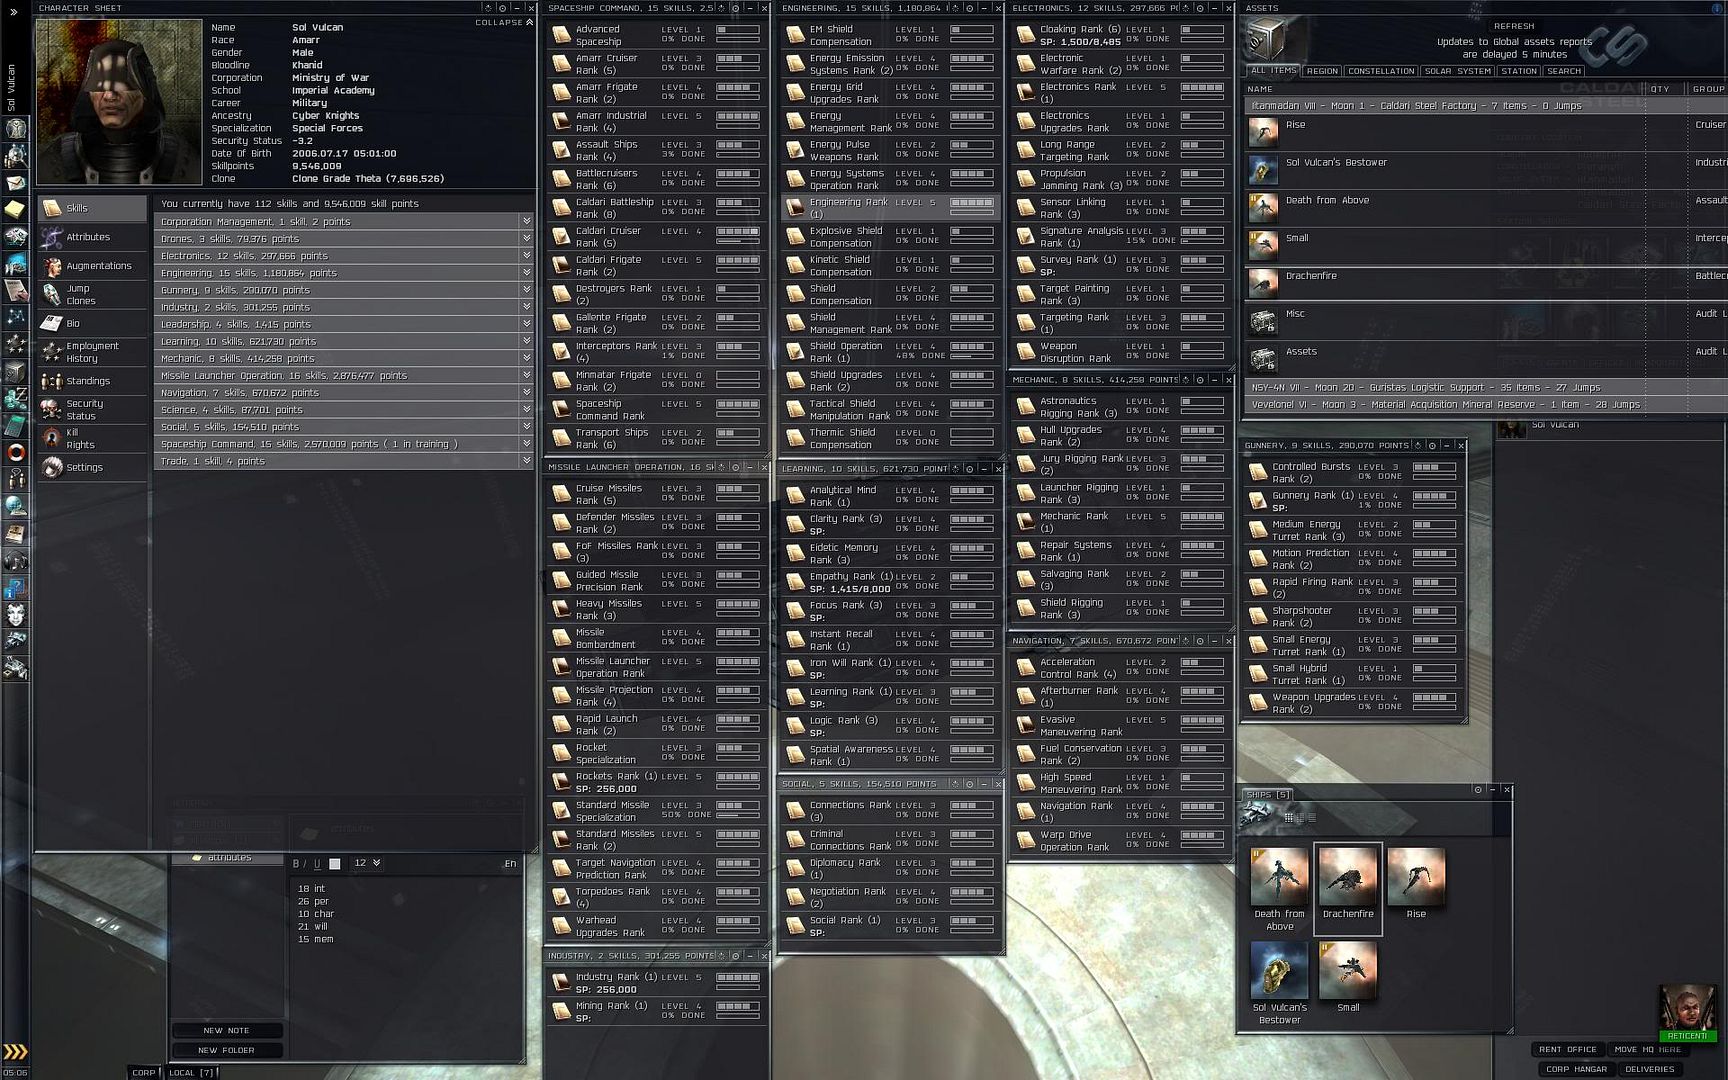
Task: Expand the Leadership skill group
Action: pyautogui.click(x=526, y=324)
